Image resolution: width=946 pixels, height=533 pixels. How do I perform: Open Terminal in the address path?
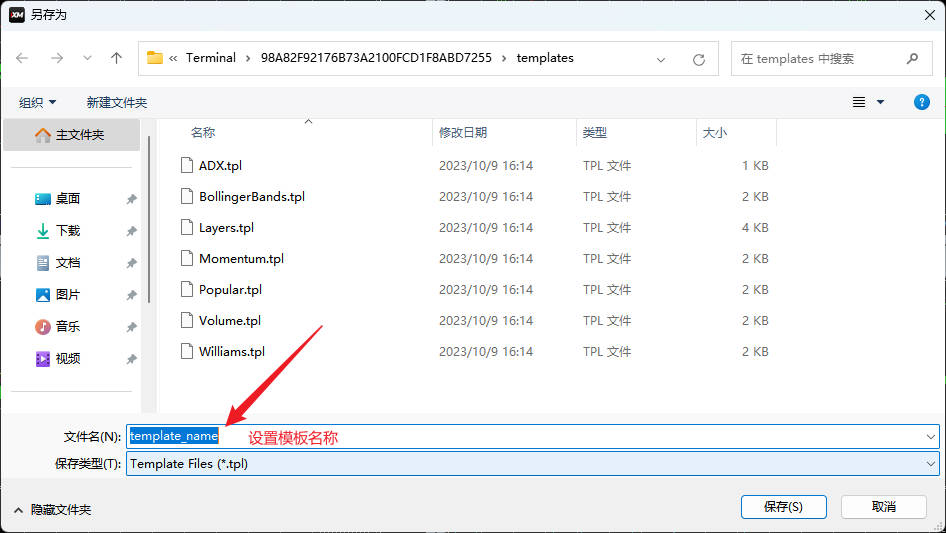211,58
